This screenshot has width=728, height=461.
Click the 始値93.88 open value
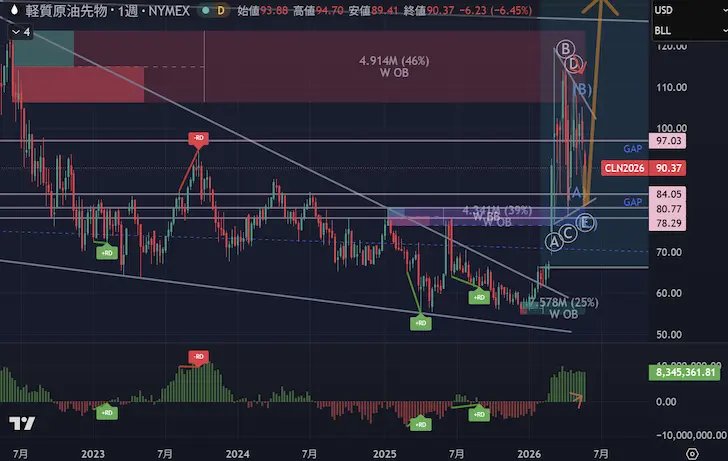click(x=263, y=10)
